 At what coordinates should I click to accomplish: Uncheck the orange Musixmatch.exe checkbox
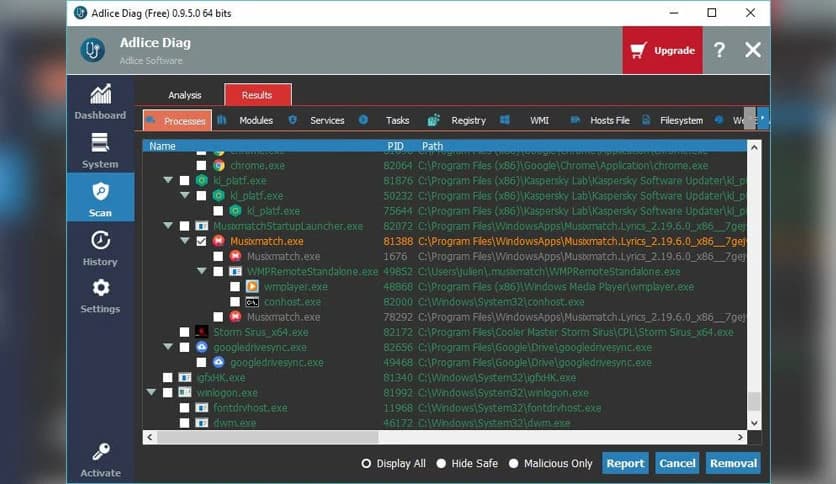coord(202,241)
